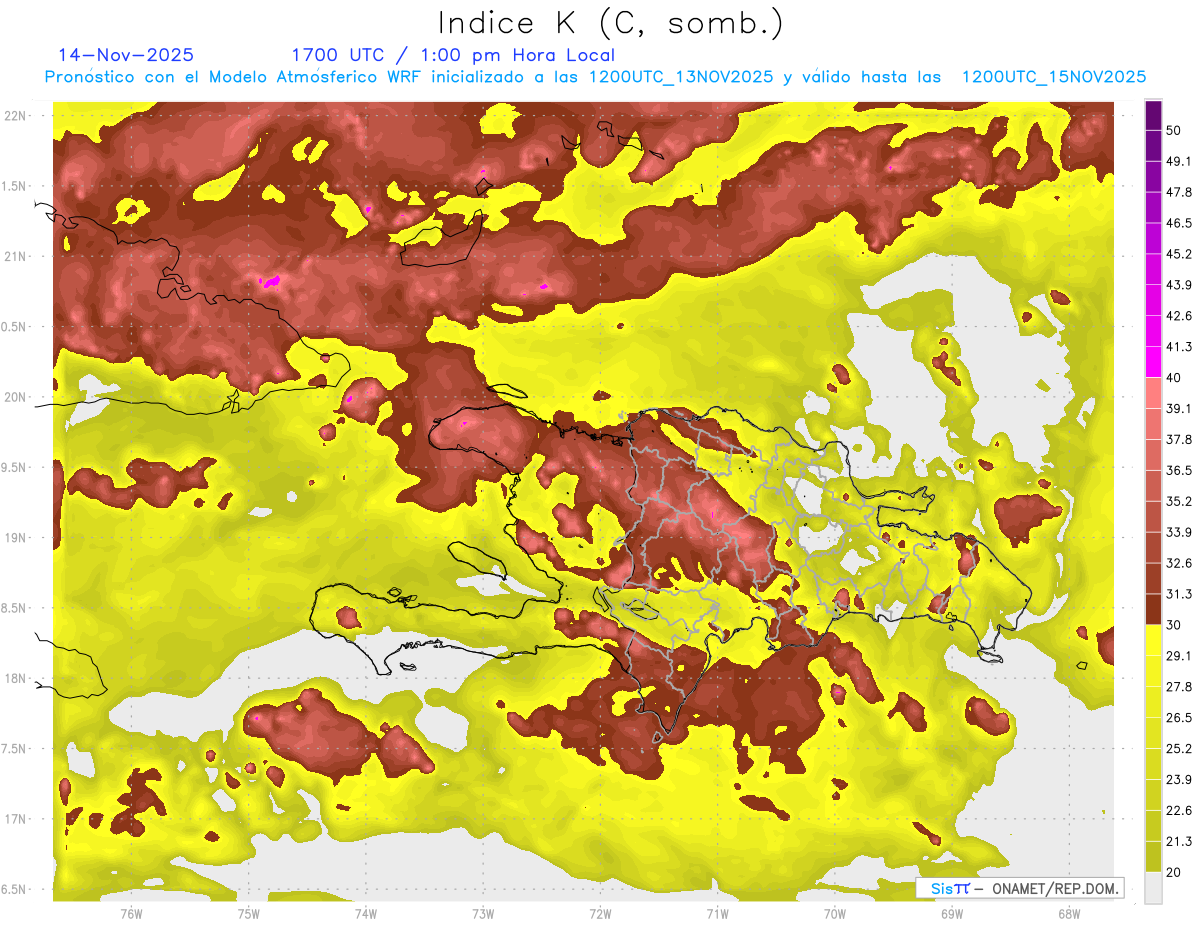This screenshot has width=1200, height=927.
Task: Click the legend value 49.1
Action: [1179, 161]
